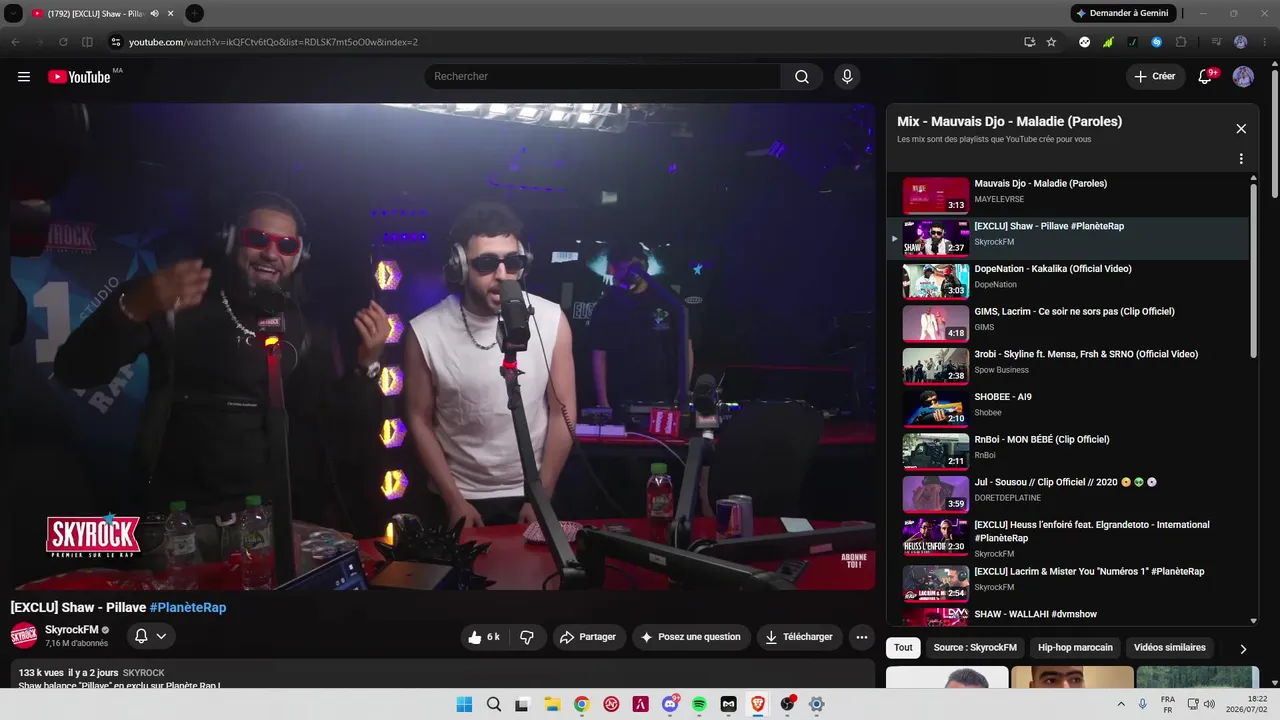Play SHOBEE - AI9 from the mix
1280x720 pixels.
[1068, 409]
